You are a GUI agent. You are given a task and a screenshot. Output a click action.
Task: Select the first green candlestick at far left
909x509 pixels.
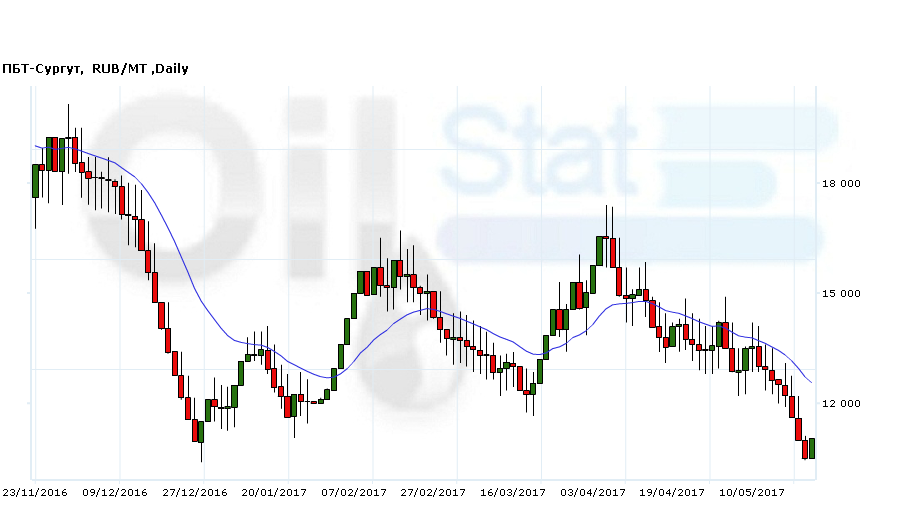point(36,180)
